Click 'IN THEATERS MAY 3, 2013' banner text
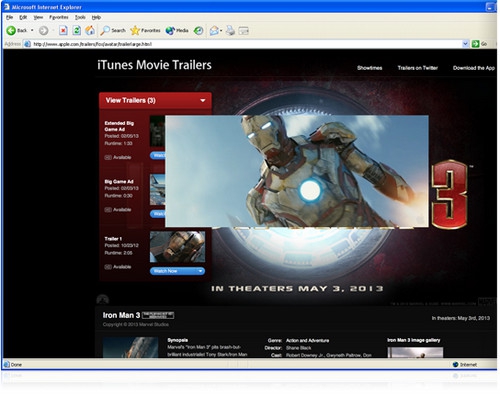 [x=297, y=289]
